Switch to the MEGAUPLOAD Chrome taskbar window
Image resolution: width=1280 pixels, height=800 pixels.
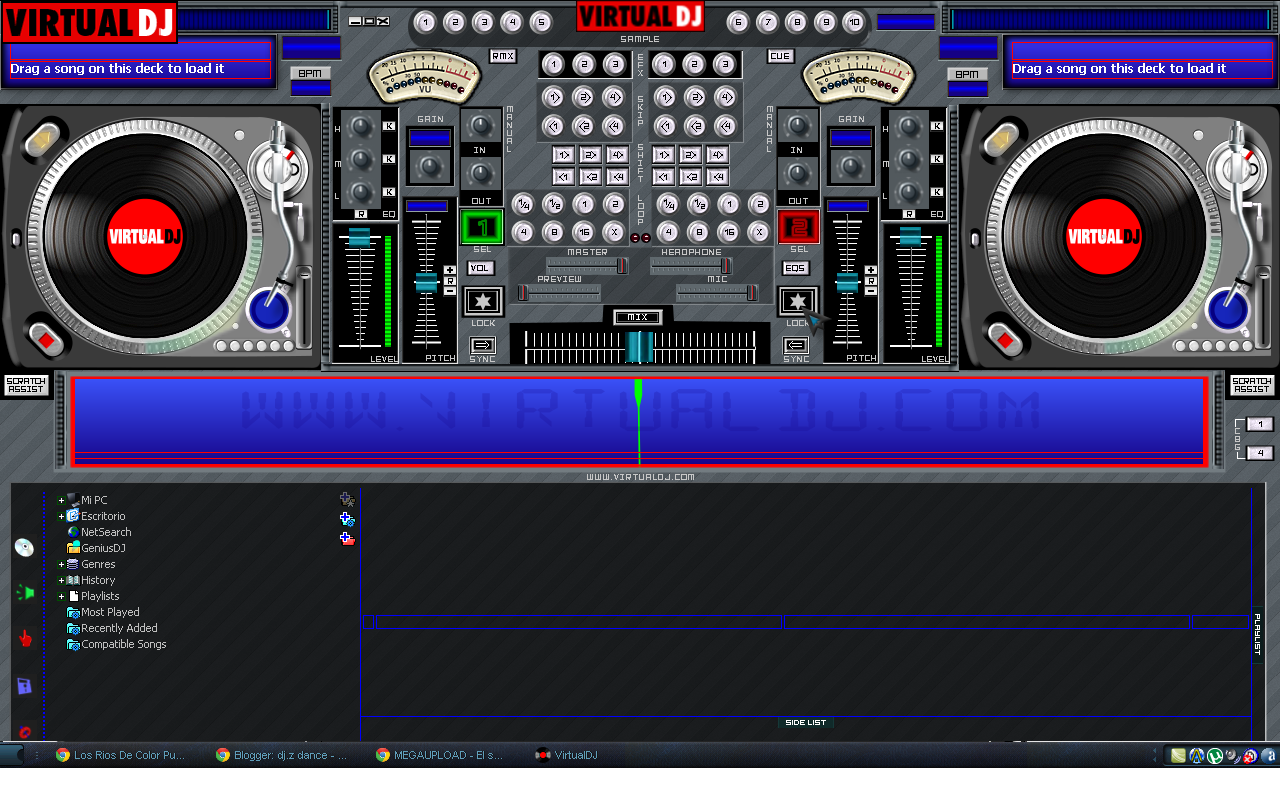coord(439,755)
